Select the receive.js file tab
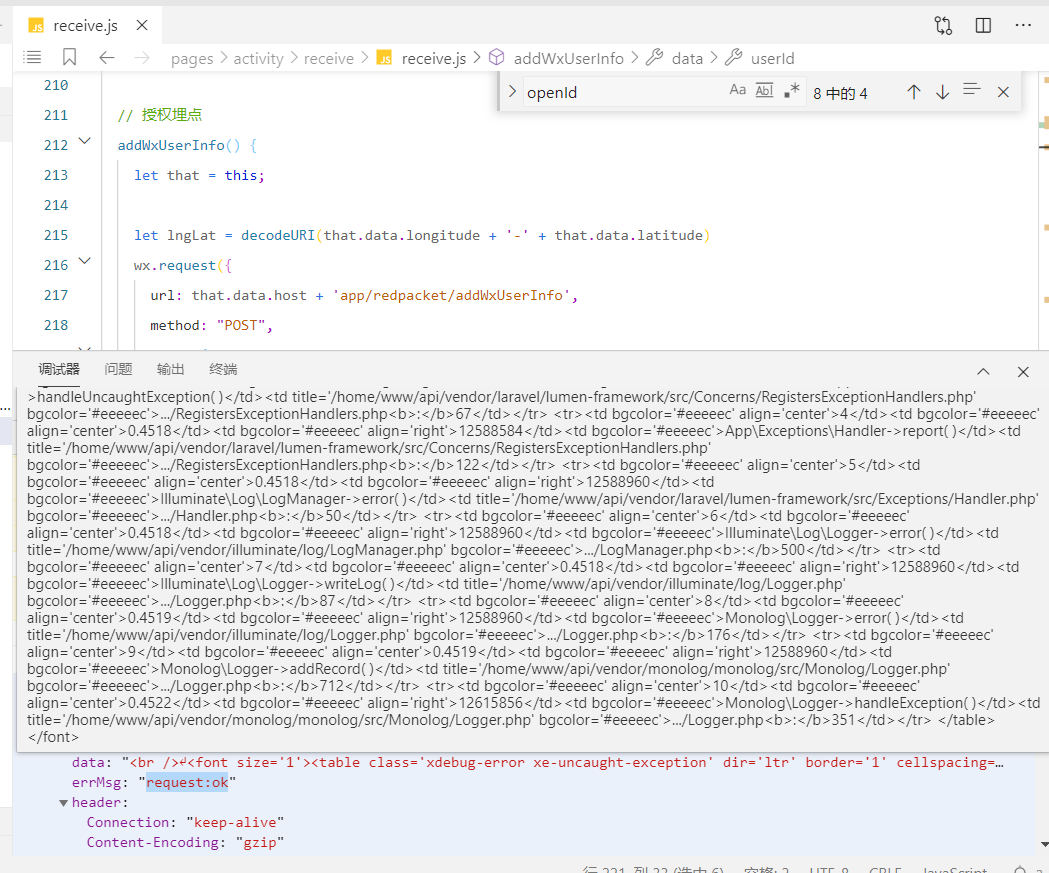This screenshot has width=1049, height=873. (85, 25)
